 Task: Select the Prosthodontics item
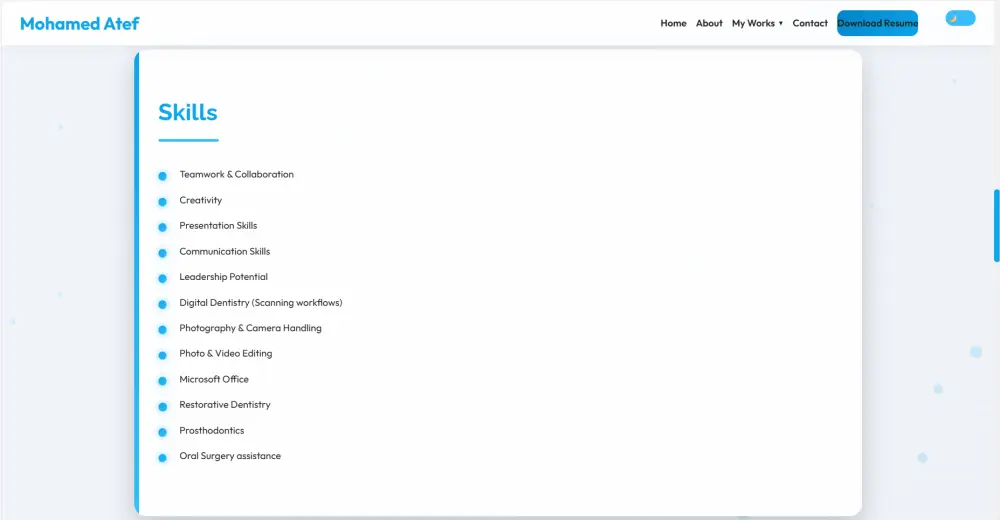tap(212, 431)
